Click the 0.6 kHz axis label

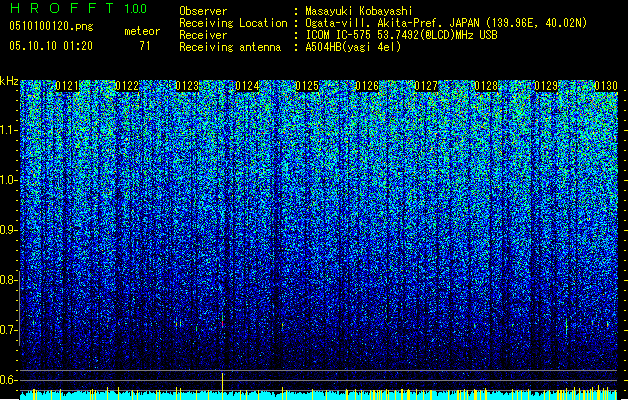pyautogui.click(x=7, y=380)
